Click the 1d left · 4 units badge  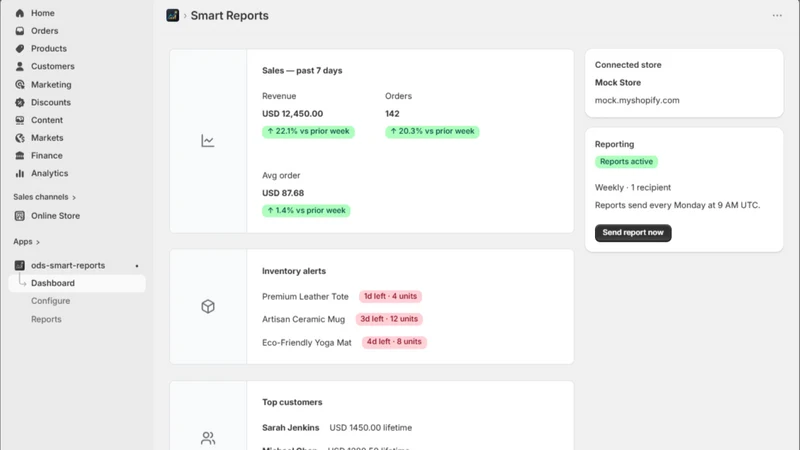(390, 296)
